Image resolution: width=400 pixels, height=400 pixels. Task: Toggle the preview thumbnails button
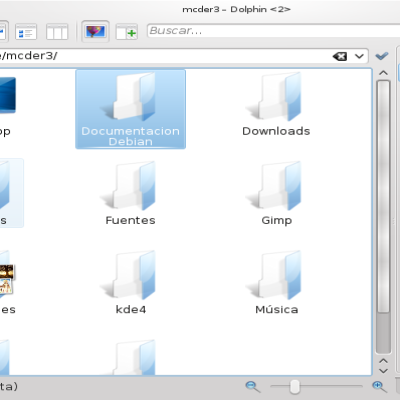point(95,32)
